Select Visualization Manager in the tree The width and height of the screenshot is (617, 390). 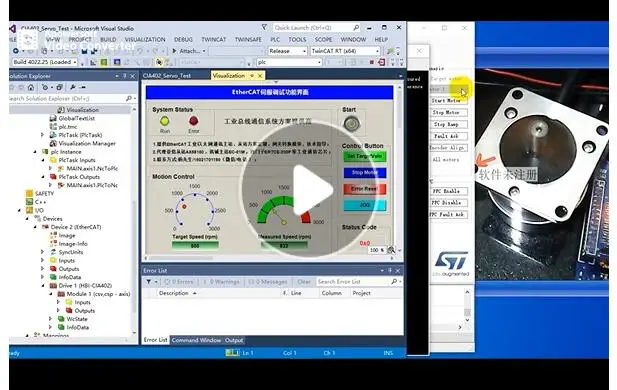click(x=87, y=143)
